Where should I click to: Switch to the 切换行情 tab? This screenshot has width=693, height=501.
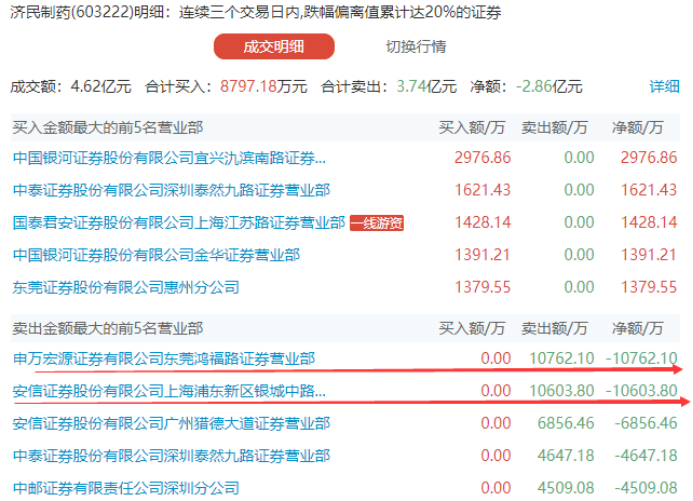pyautogui.click(x=416, y=46)
